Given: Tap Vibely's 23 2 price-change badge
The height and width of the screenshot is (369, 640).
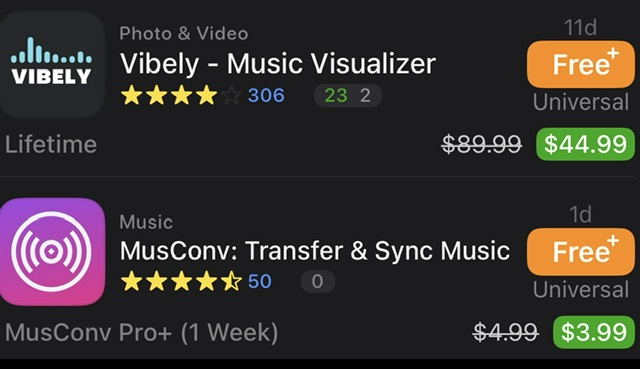Looking at the screenshot, I should pos(348,96).
